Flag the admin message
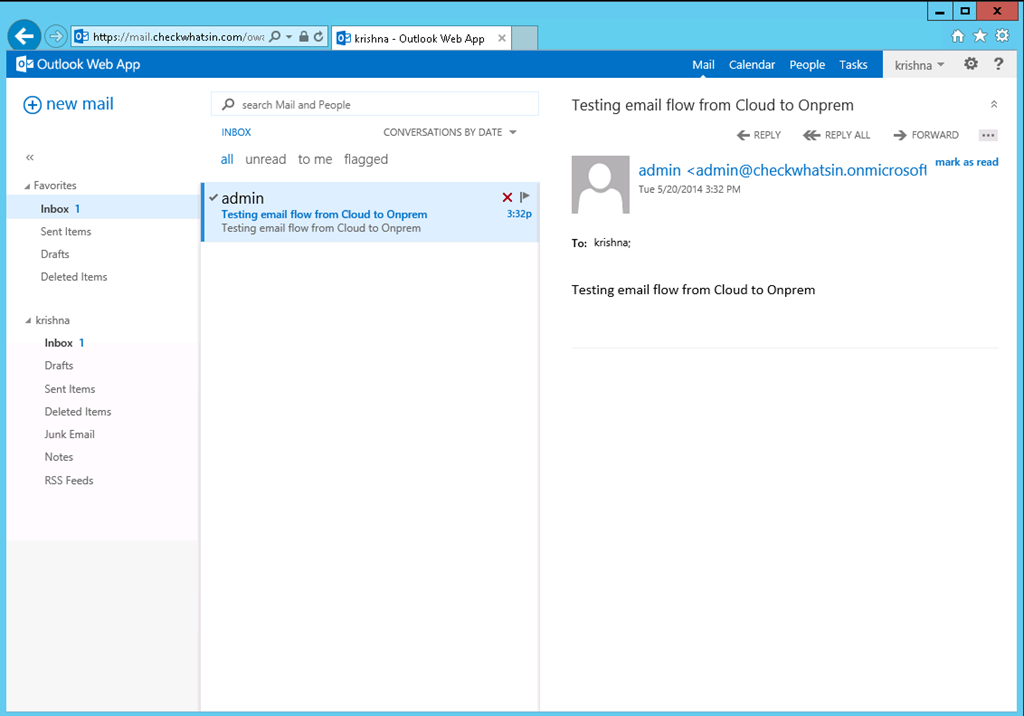The image size is (1024, 716). click(x=524, y=197)
